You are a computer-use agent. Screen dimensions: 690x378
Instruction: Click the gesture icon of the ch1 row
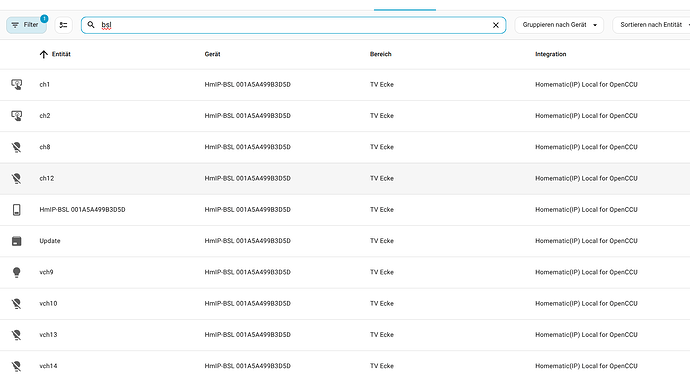coord(16,84)
